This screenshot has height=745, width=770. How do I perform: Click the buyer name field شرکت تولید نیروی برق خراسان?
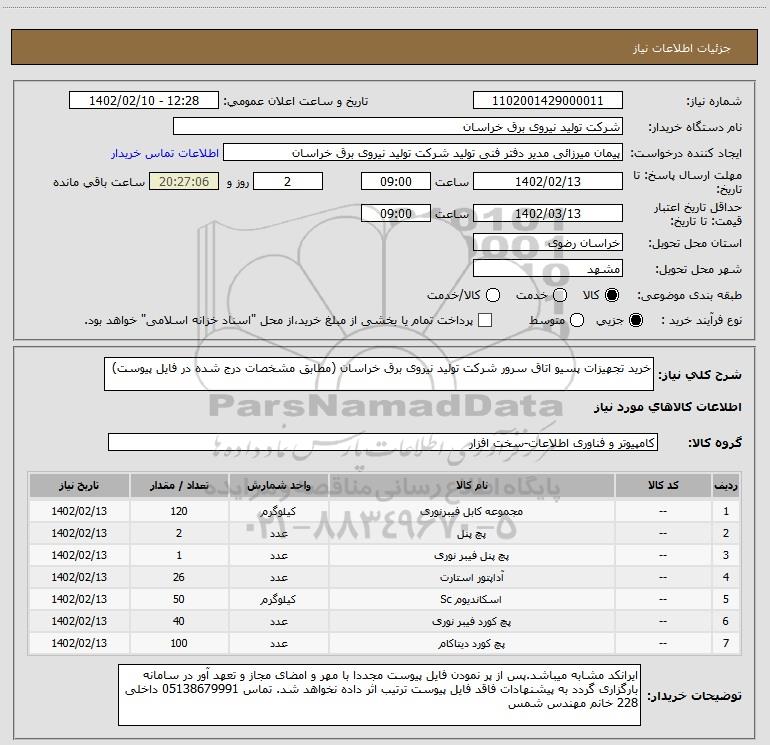point(398,127)
